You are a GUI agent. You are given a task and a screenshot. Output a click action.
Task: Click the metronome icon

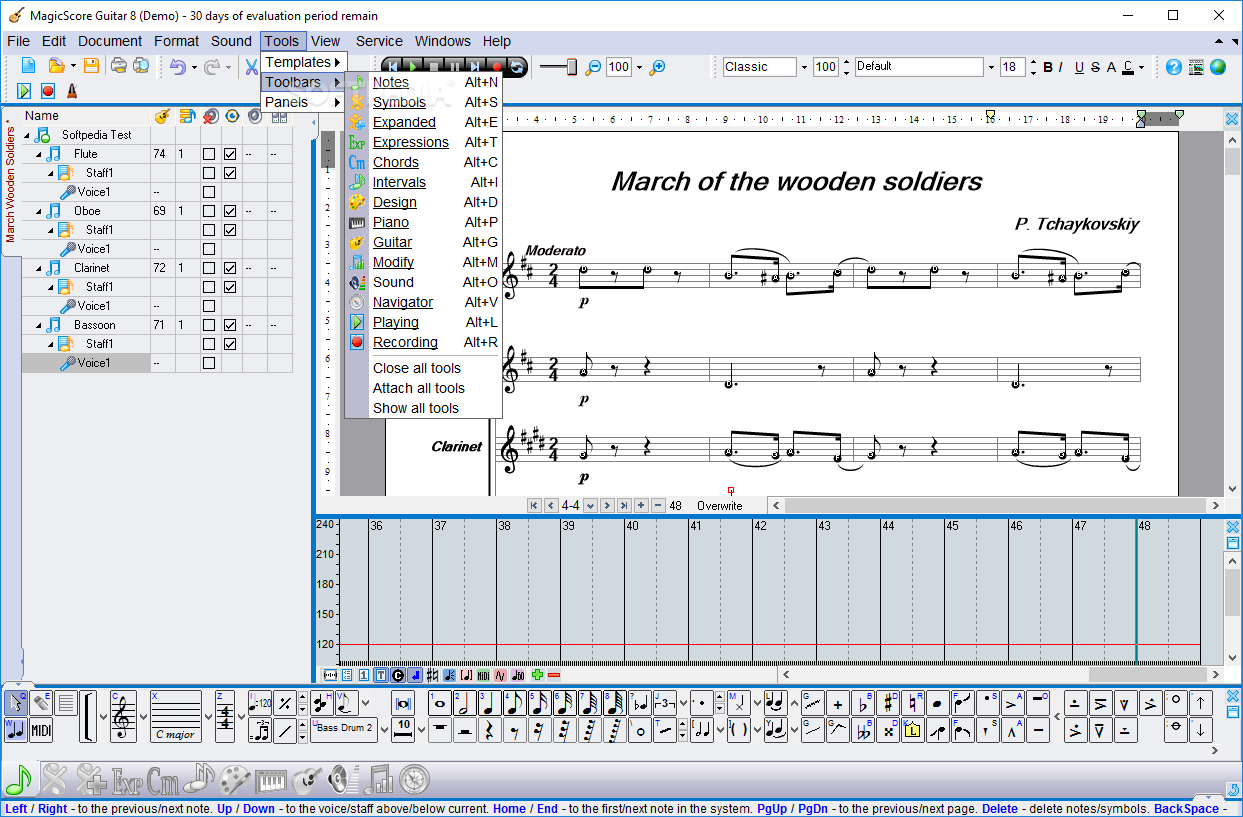click(71, 90)
